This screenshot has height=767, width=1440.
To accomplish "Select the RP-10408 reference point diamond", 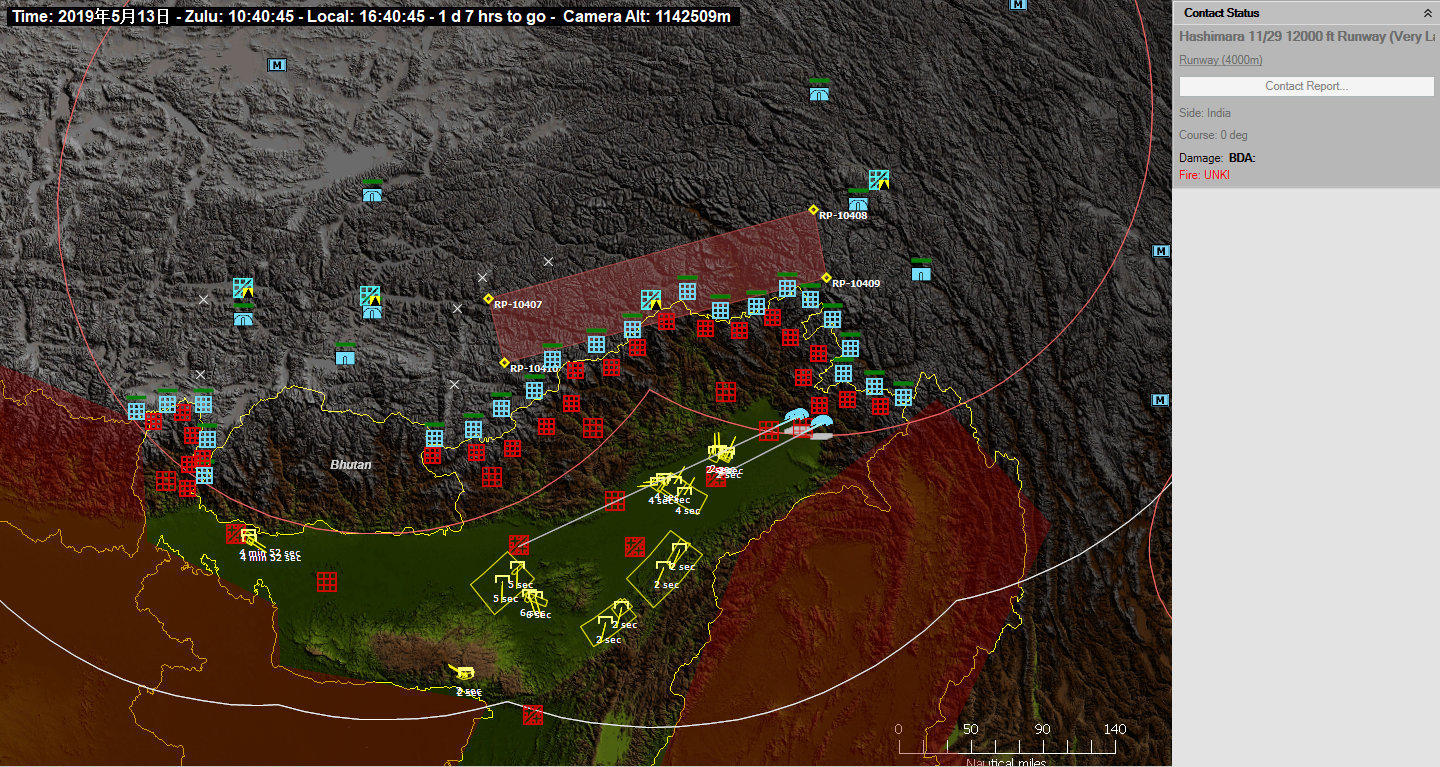I will coord(813,210).
